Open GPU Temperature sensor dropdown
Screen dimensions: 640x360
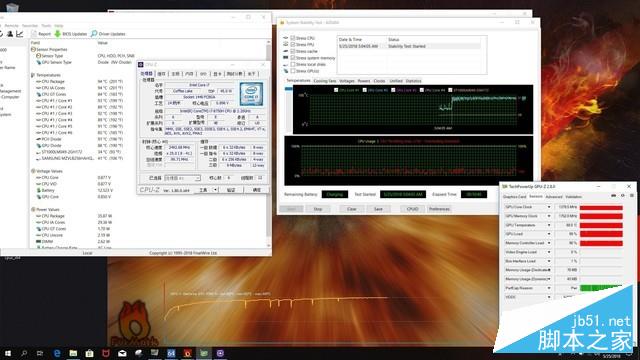[549, 225]
